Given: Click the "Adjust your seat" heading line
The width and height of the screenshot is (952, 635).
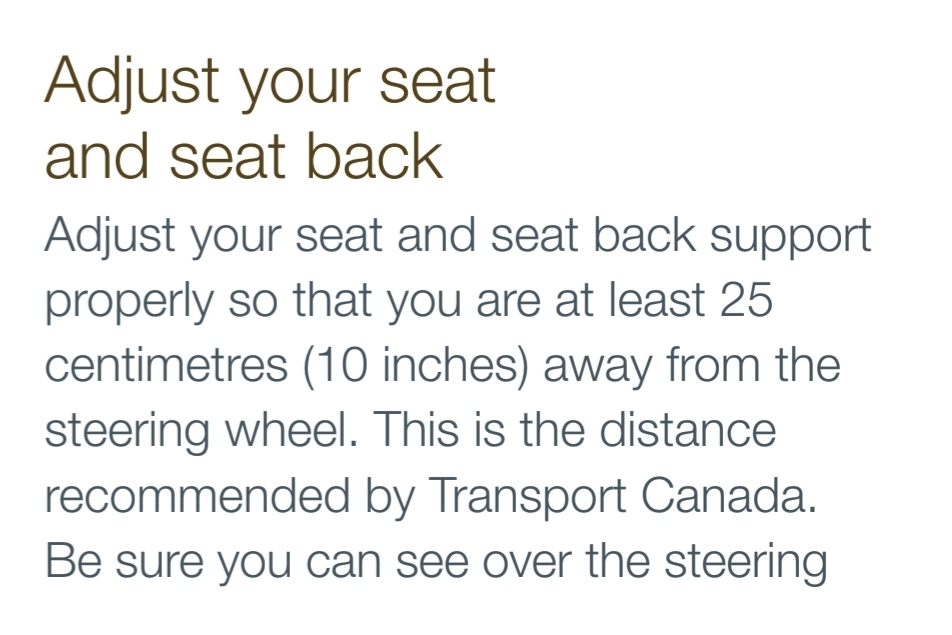Looking at the screenshot, I should coord(270,83).
